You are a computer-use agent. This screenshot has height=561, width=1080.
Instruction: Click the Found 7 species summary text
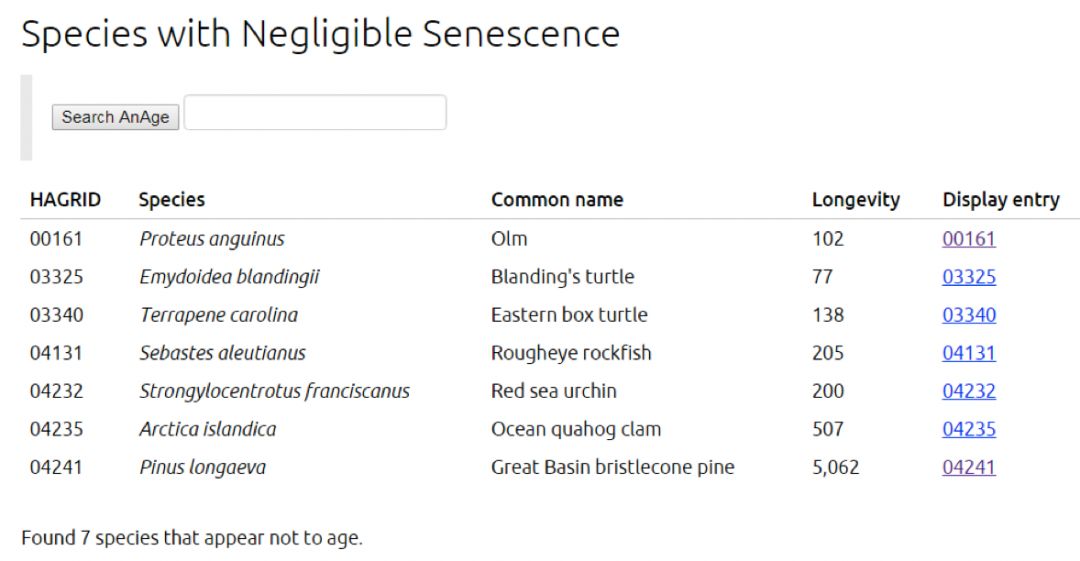pos(192,538)
